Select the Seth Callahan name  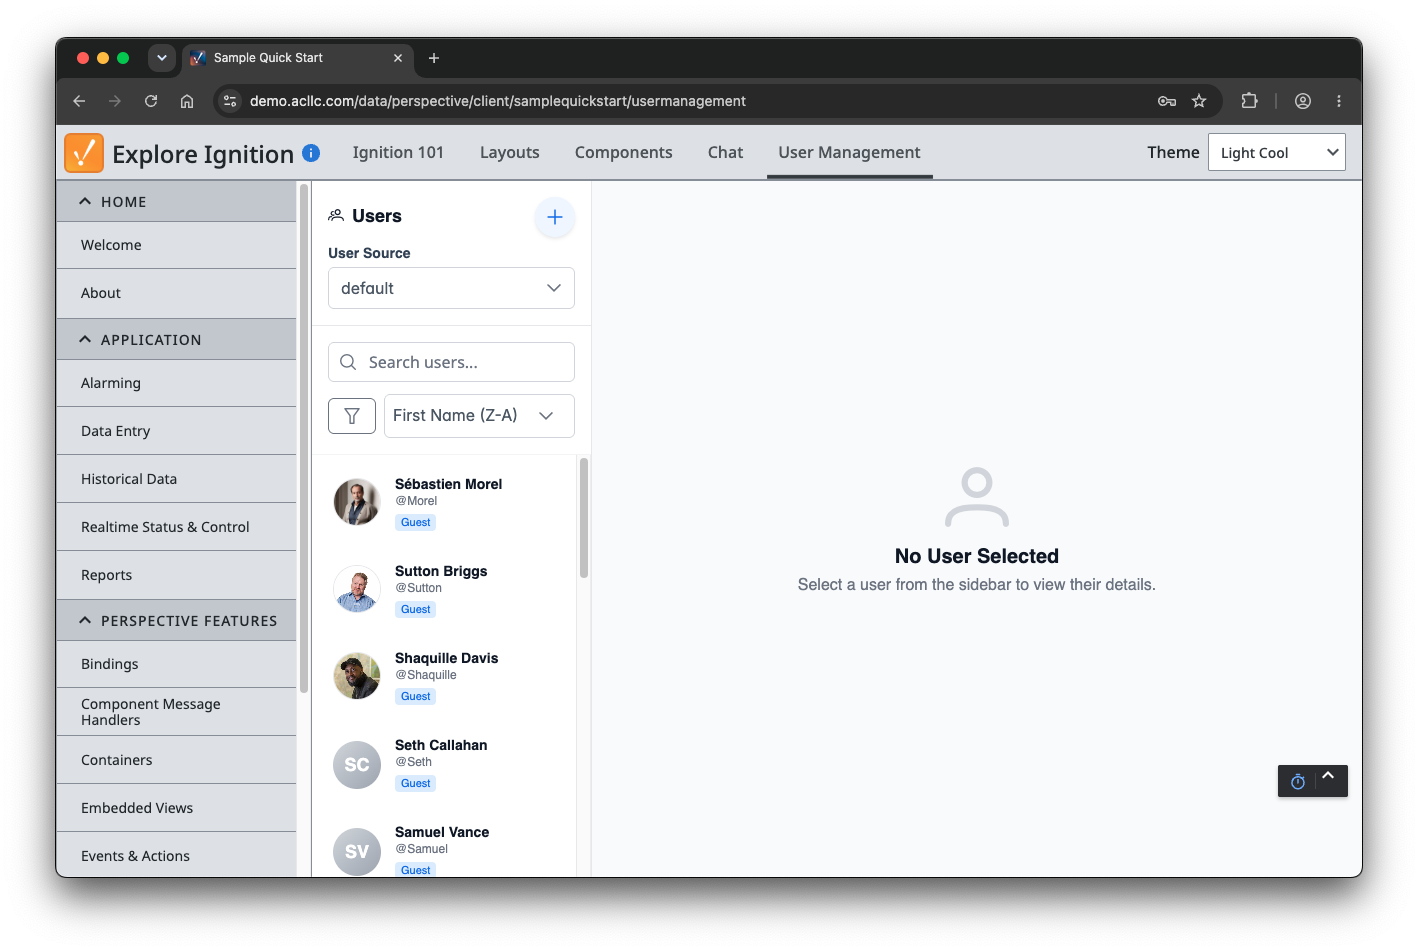pyautogui.click(x=441, y=745)
